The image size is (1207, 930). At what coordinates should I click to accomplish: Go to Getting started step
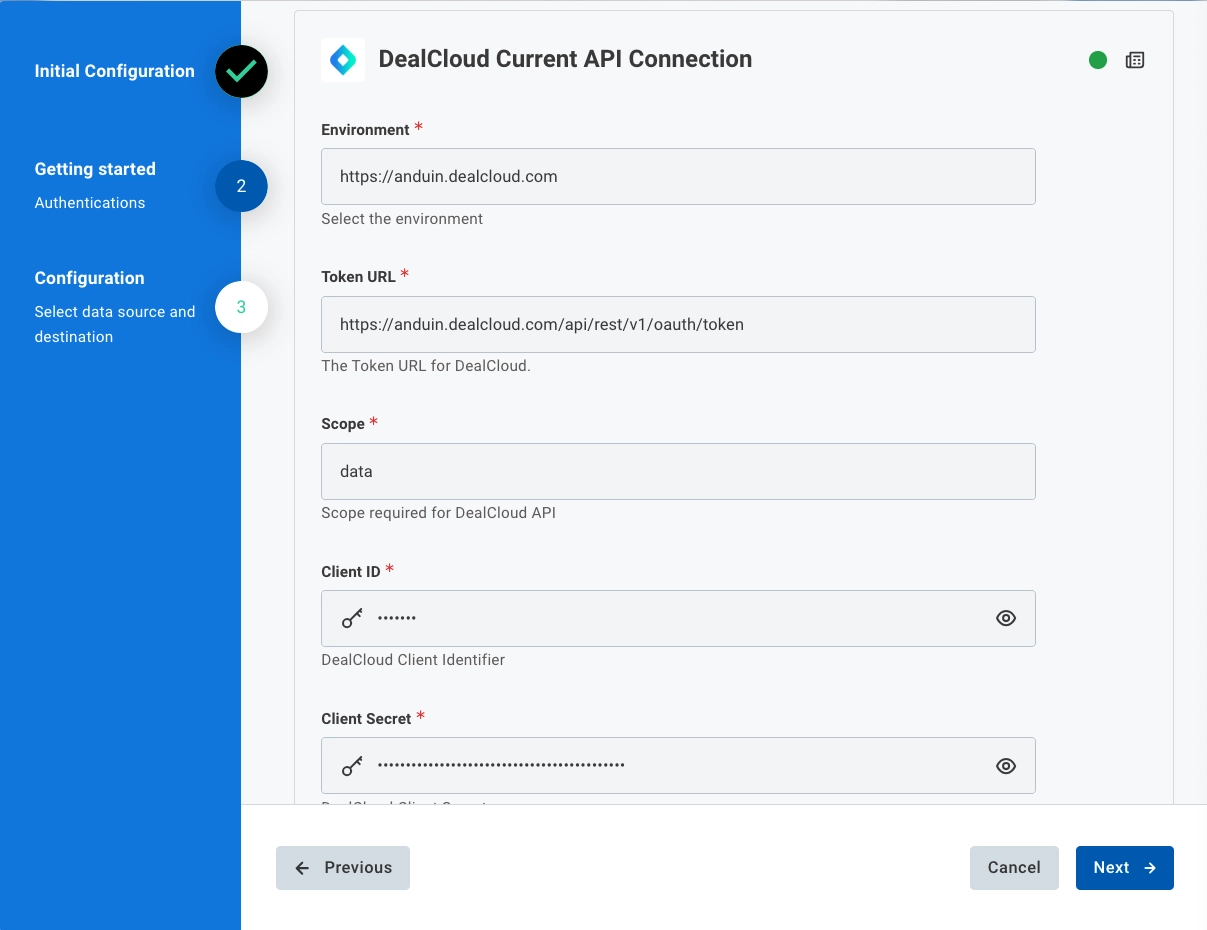point(95,169)
